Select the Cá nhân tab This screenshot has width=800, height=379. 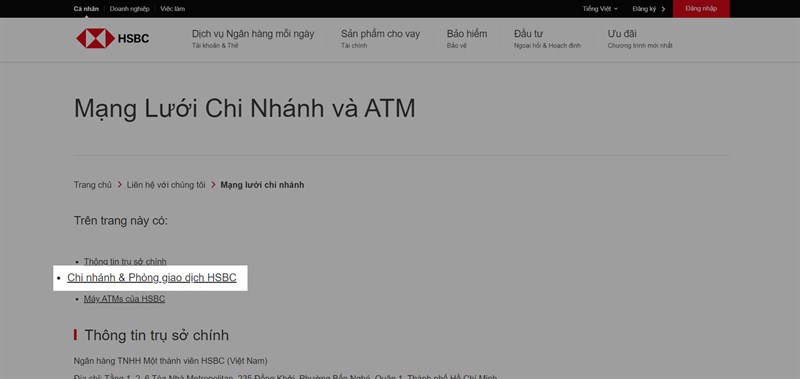coord(86,9)
